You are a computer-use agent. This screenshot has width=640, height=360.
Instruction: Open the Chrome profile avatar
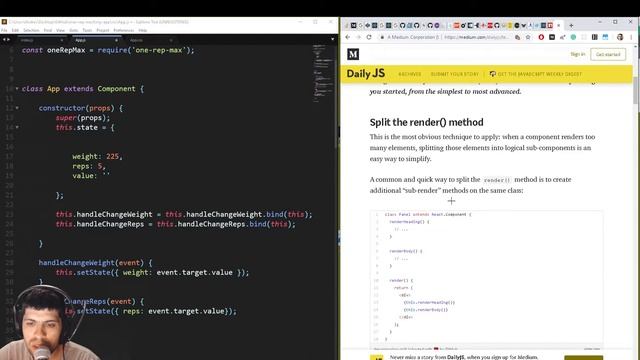[x=620, y=37]
